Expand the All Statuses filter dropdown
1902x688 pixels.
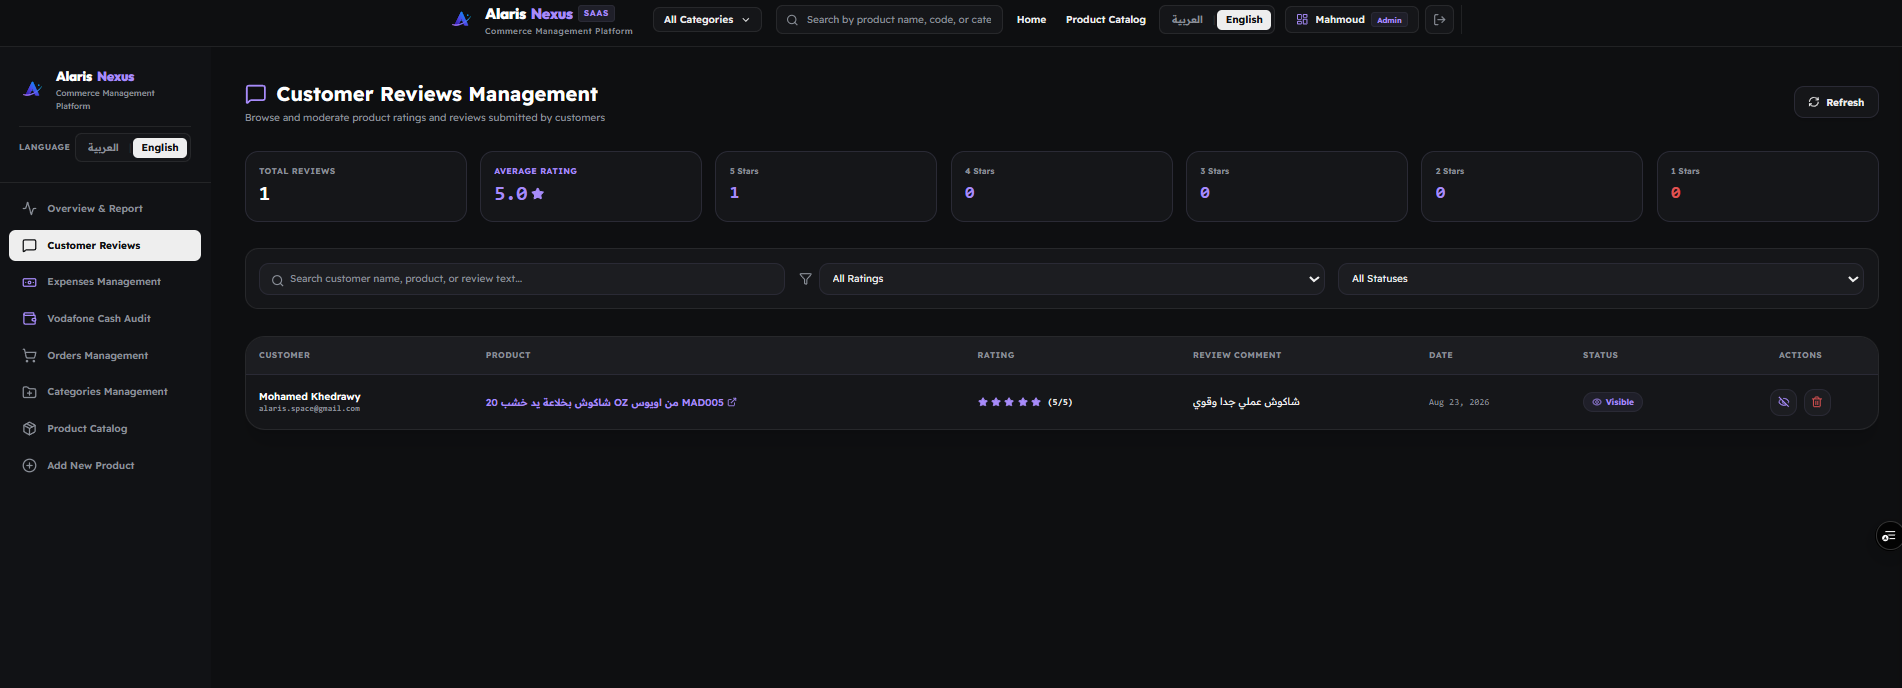click(1600, 279)
